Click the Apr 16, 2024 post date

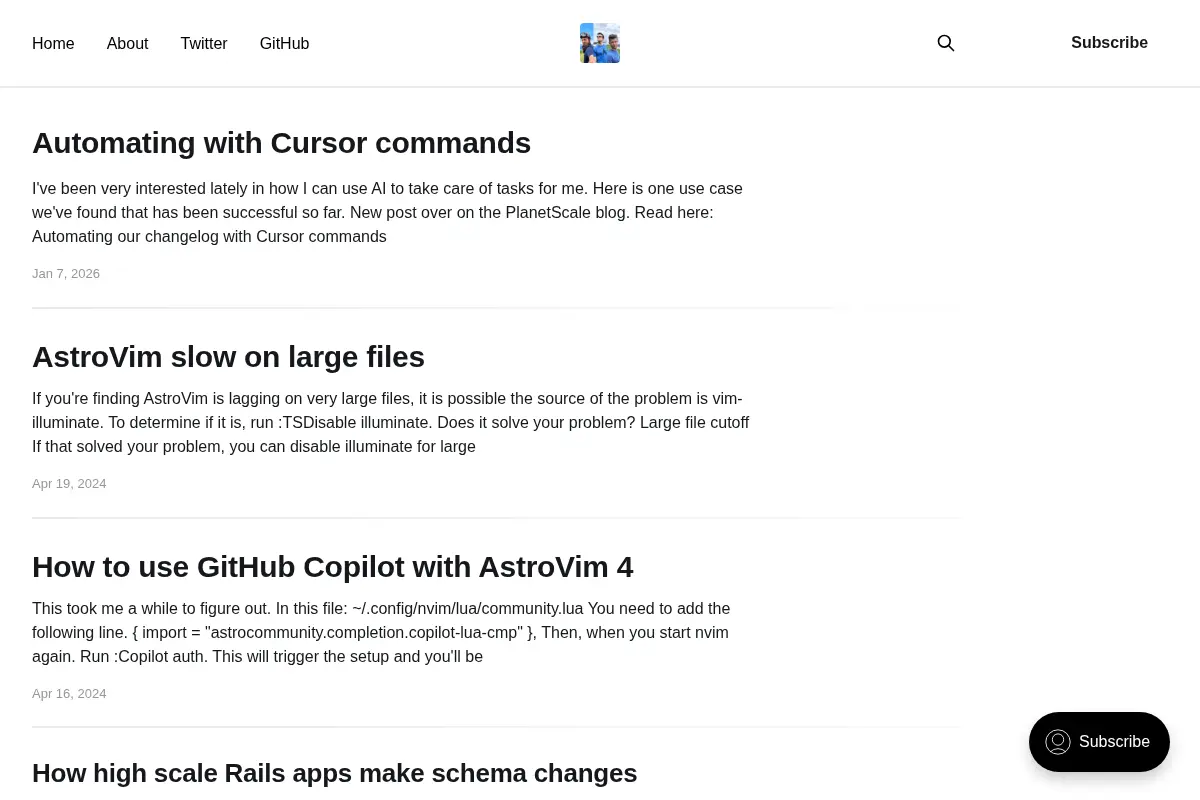pos(69,694)
